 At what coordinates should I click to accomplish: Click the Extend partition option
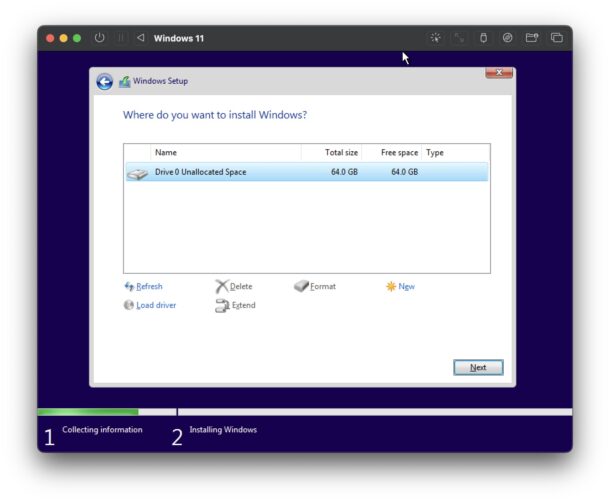[x=243, y=305]
